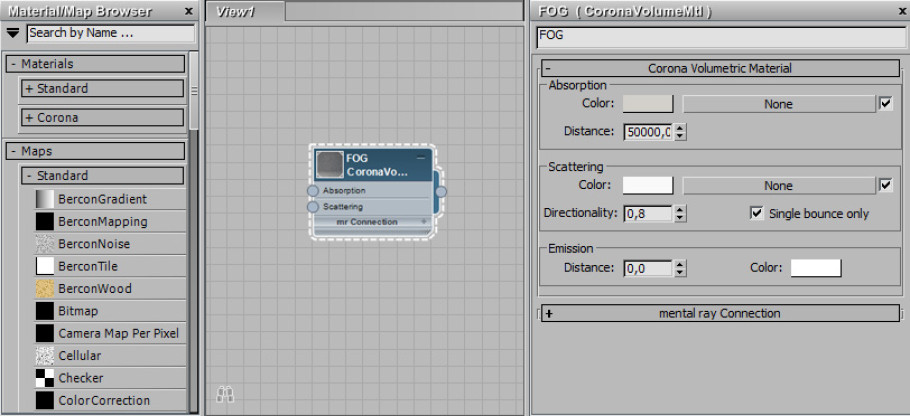The width and height of the screenshot is (910, 416).
Task: Select the ColorCorrection label
Action: 104,400
